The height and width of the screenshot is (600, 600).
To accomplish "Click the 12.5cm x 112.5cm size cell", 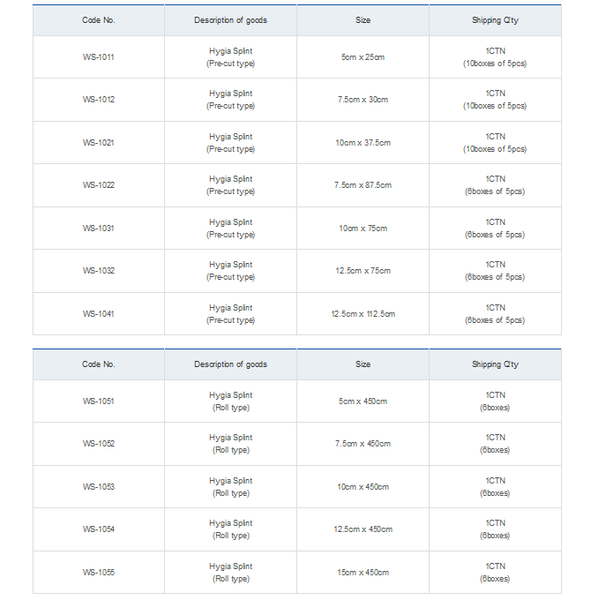I will (x=363, y=314).
